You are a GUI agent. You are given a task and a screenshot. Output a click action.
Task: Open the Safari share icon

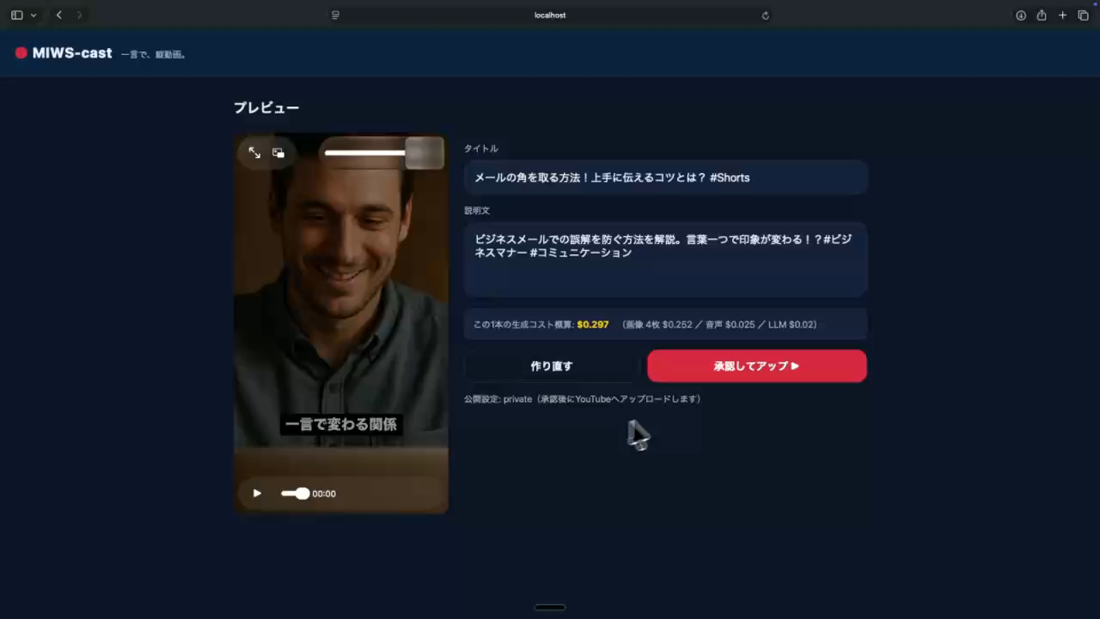(x=1042, y=15)
